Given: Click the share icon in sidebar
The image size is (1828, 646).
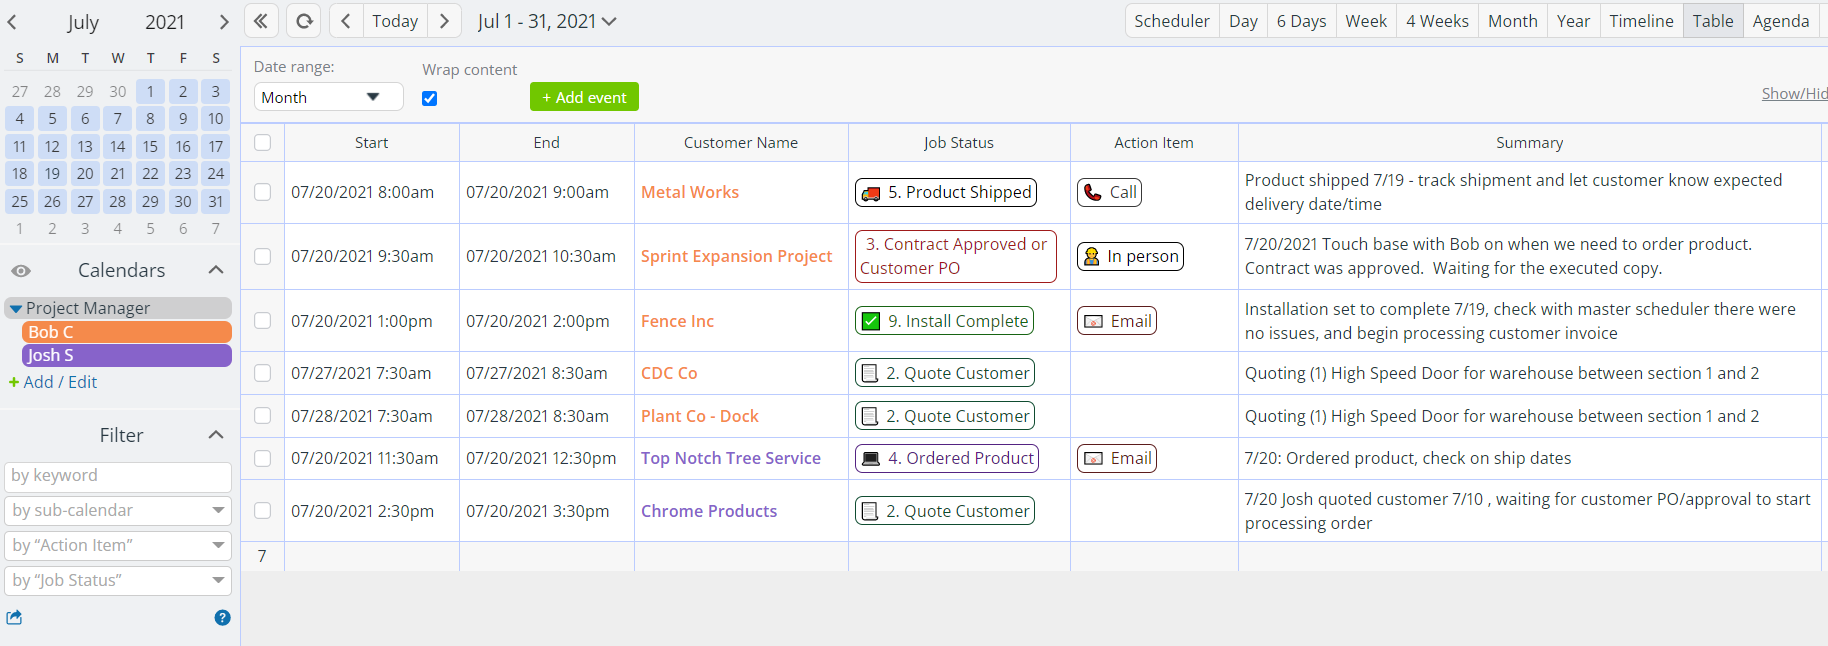Looking at the screenshot, I should point(14,618).
